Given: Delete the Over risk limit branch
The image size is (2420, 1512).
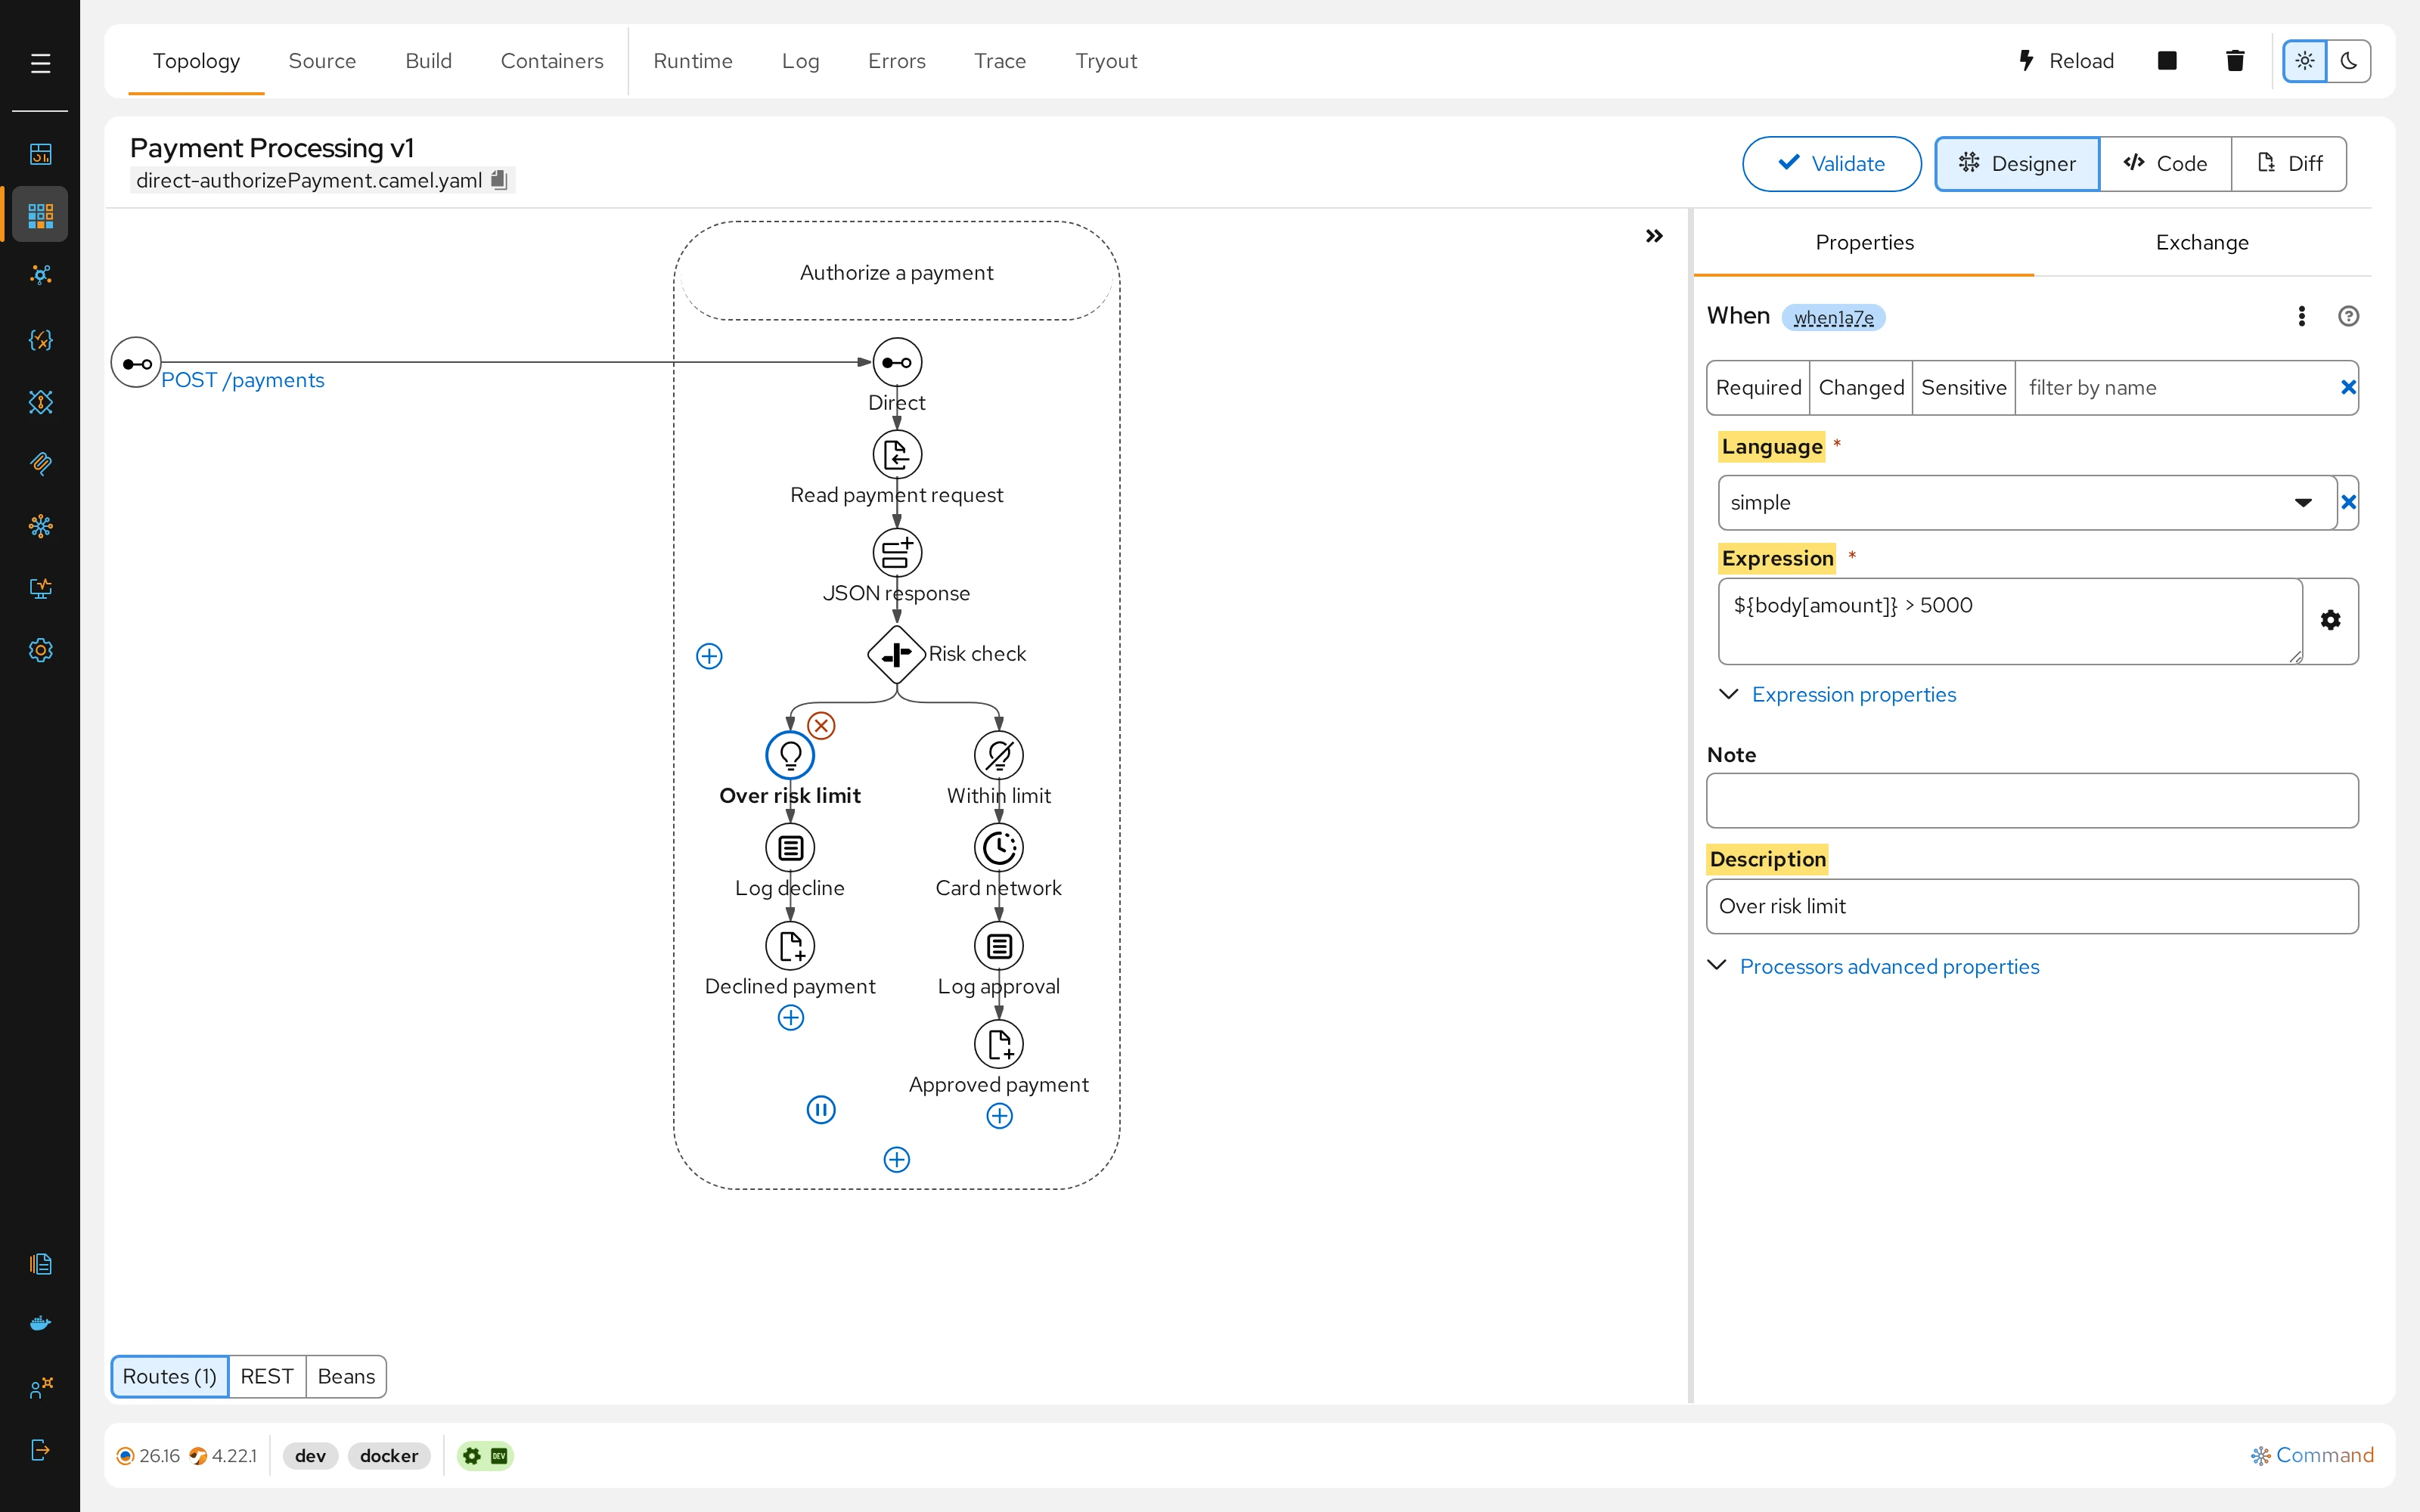Looking at the screenshot, I should click(821, 725).
